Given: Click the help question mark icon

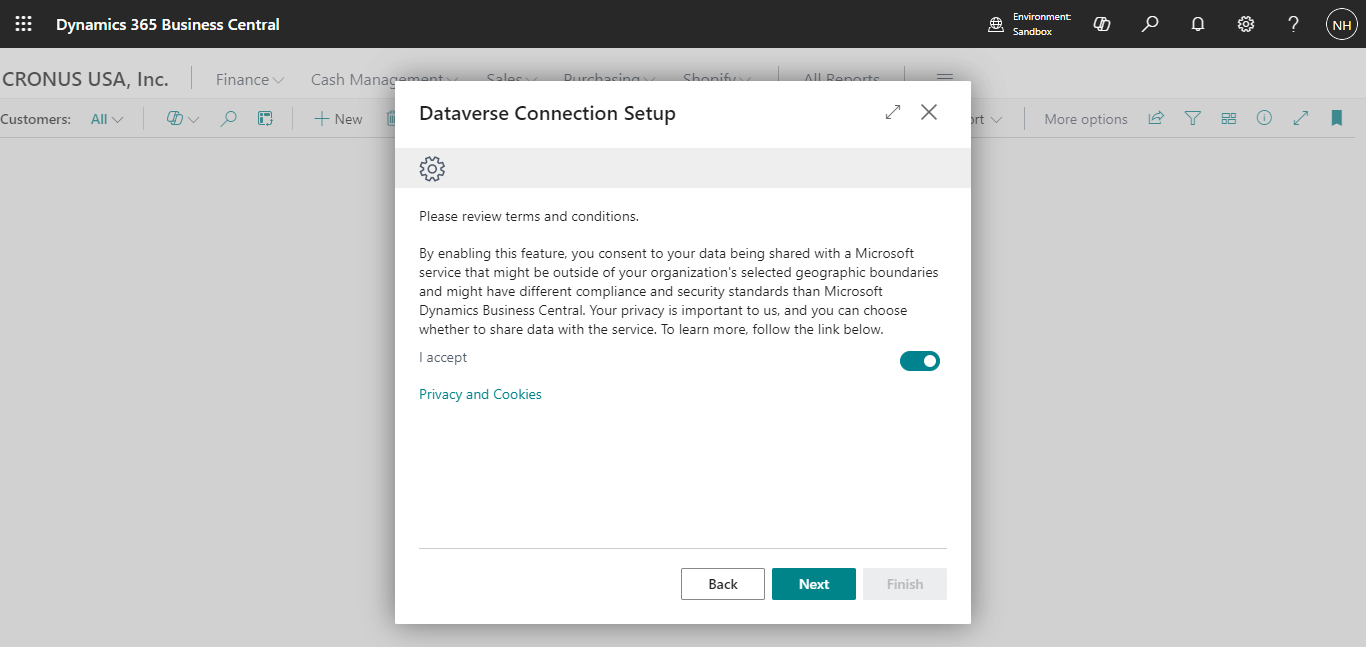Looking at the screenshot, I should click(x=1293, y=24).
